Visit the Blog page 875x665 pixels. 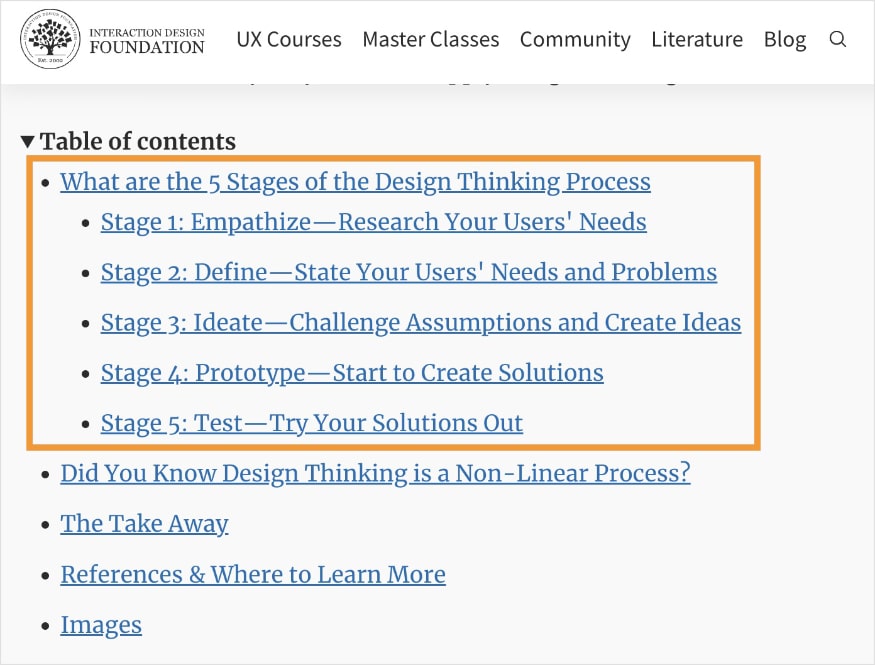[785, 40]
